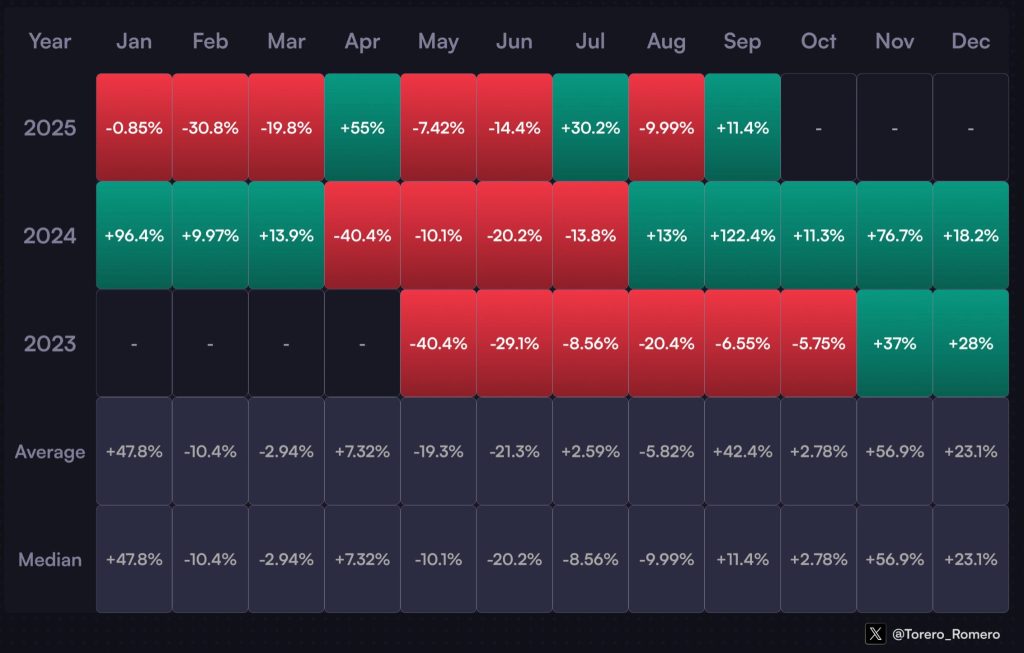1024x653 pixels.
Task: Select the Sep column header
Action: 742,41
